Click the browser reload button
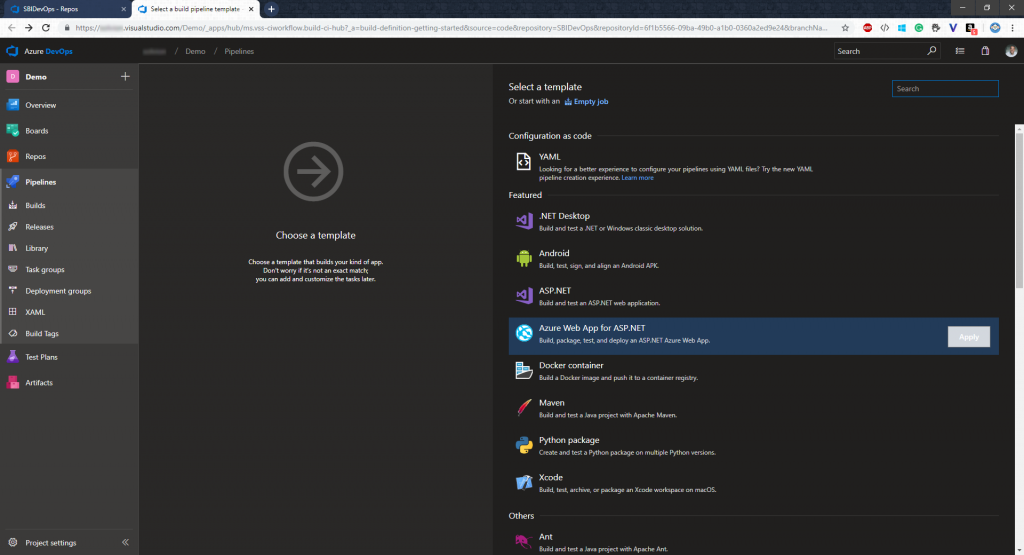Image resolution: width=1024 pixels, height=555 pixels. tap(46, 27)
